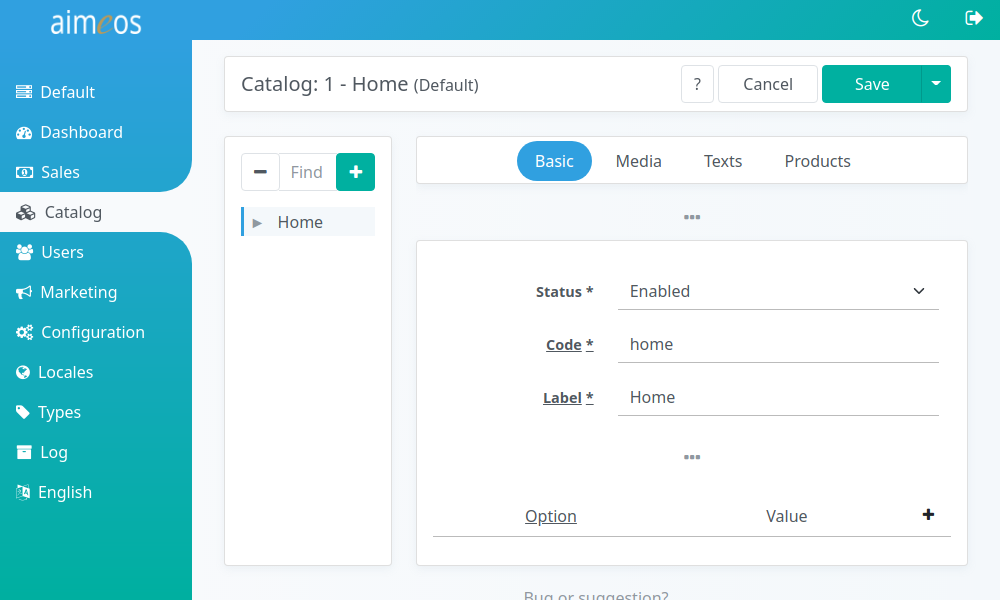This screenshot has width=1000, height=600.
Task: Click the Label field label
Action: (568, 398)
